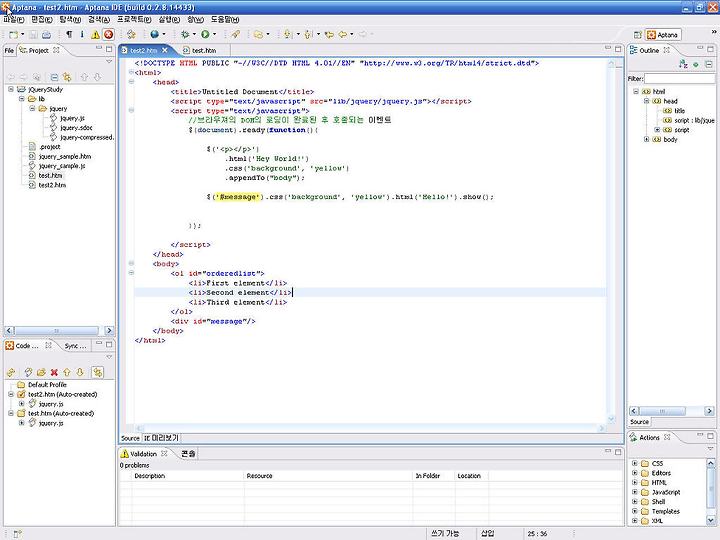Viewport: 720px width, 540px height.
Task: Switch to IE 미리보기 preview tab
Action: pos(161,439)
